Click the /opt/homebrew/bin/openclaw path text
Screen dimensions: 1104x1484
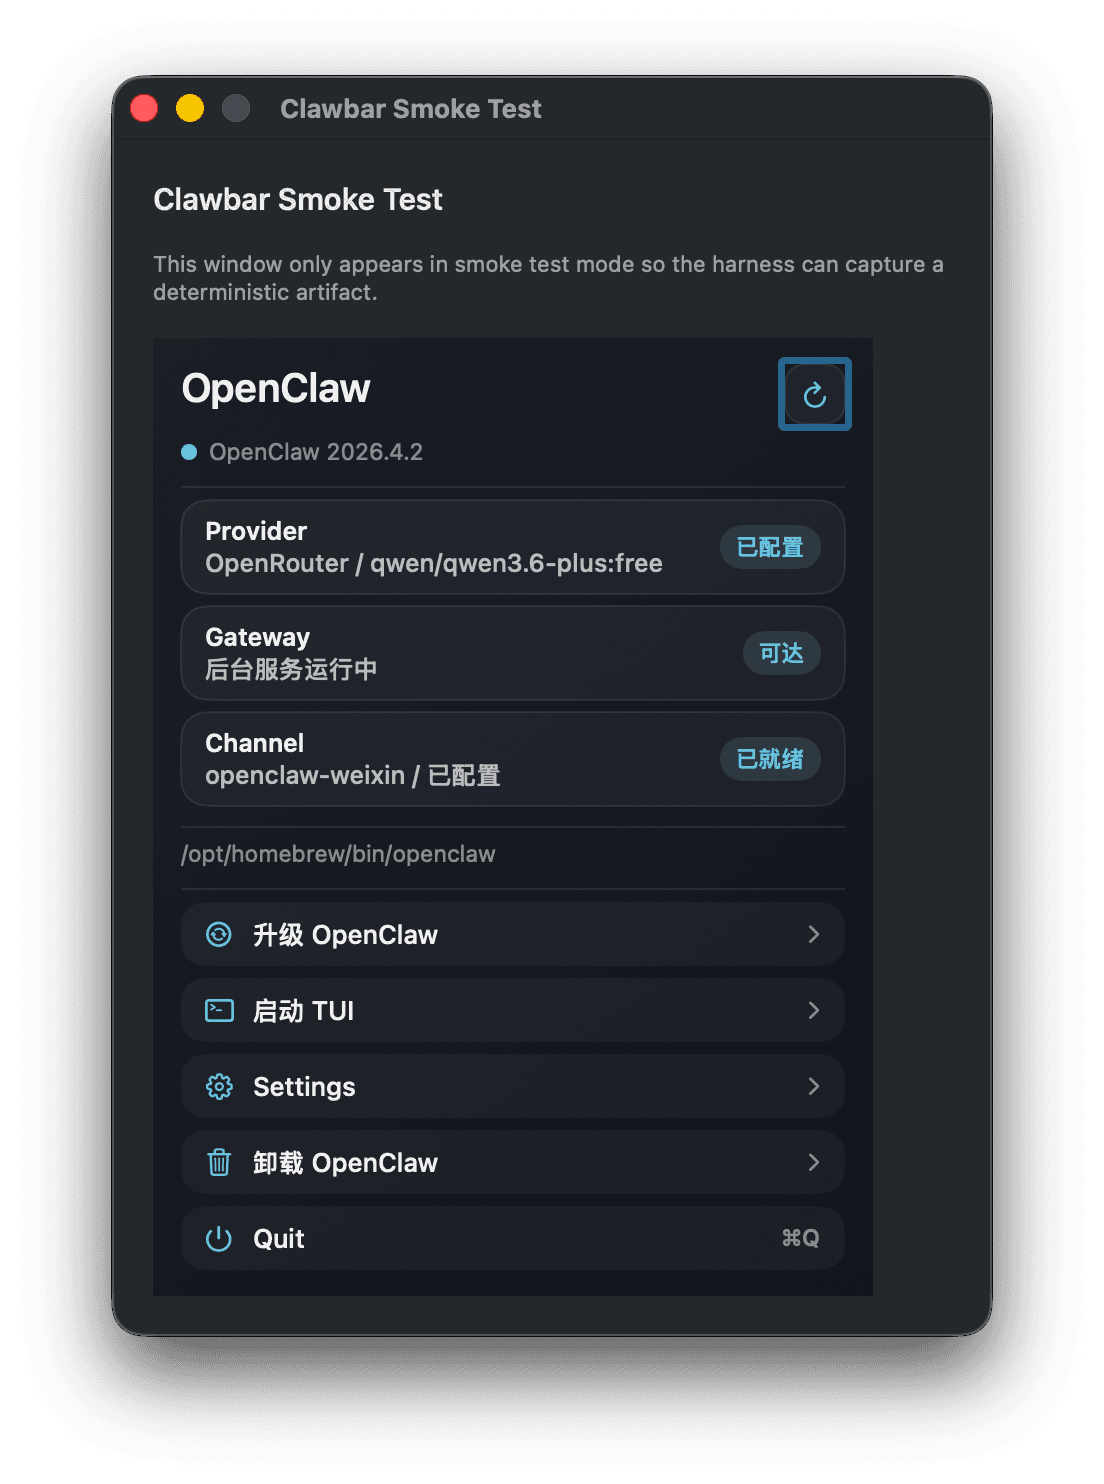(338, 854)
